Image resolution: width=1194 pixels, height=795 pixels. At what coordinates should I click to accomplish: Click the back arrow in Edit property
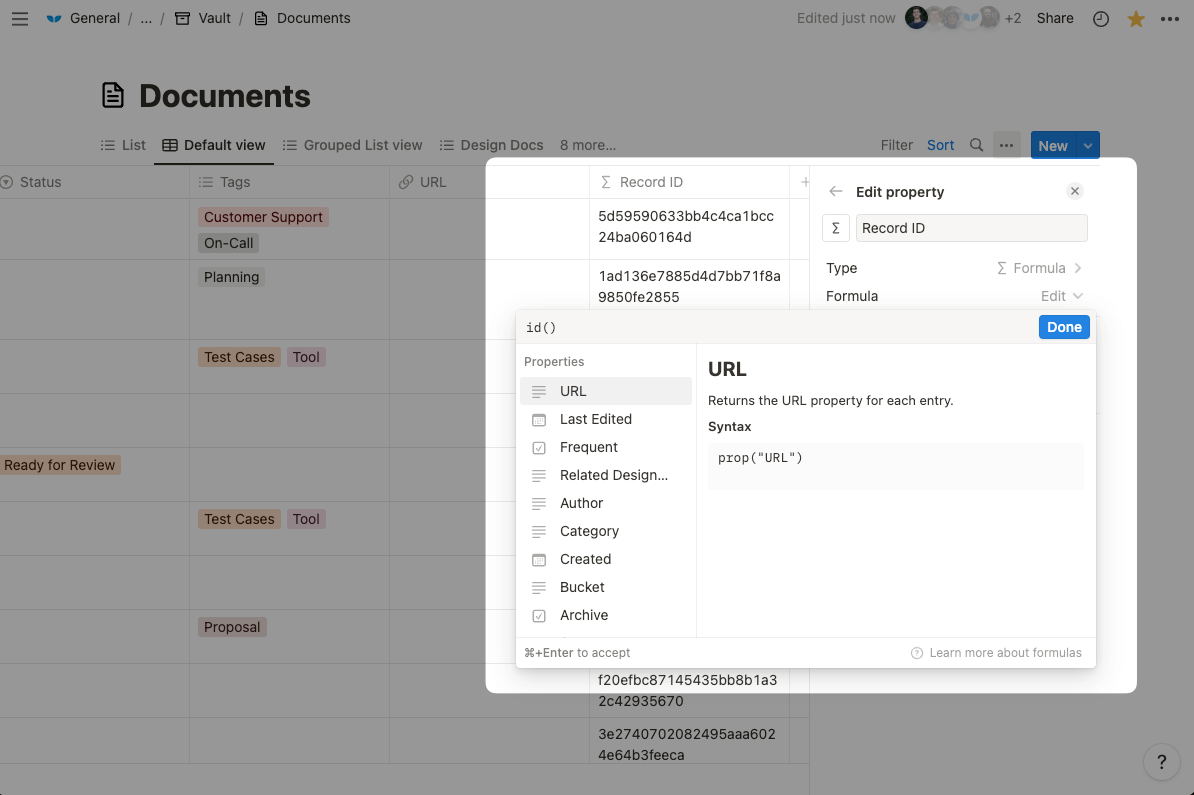(x=836, y=192)
